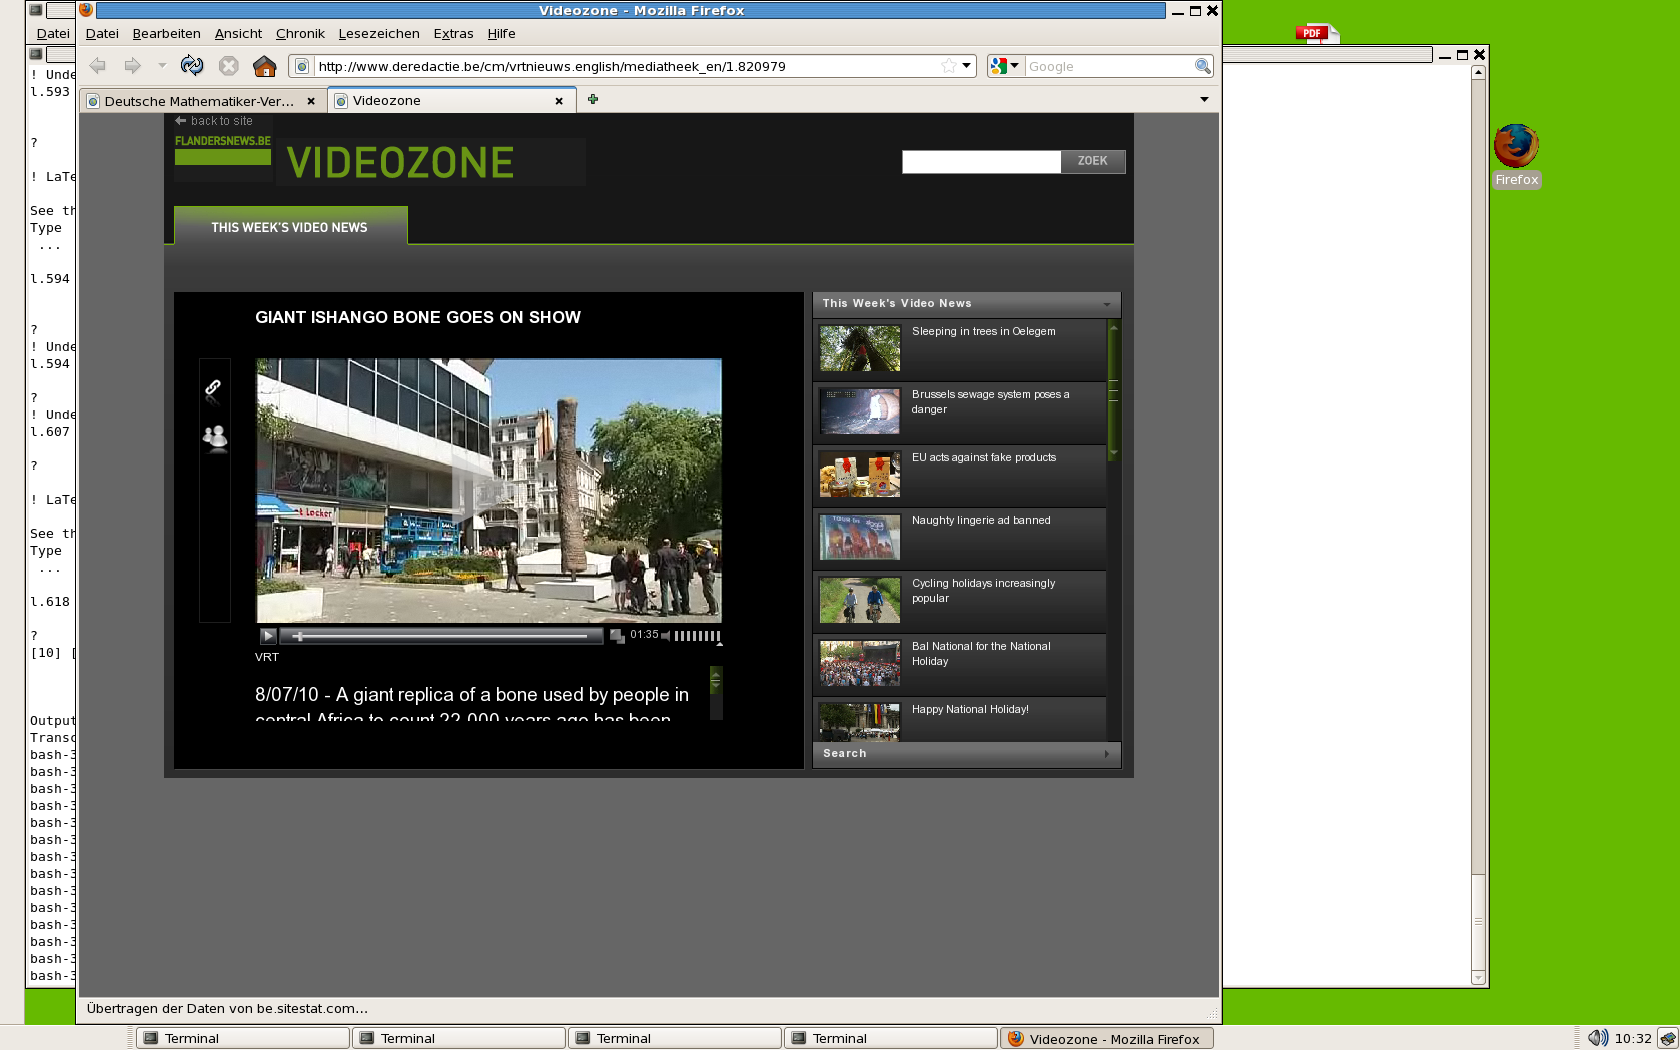
Task: Open the URL history dropdown arrow
Action: [x=967, y=66]
